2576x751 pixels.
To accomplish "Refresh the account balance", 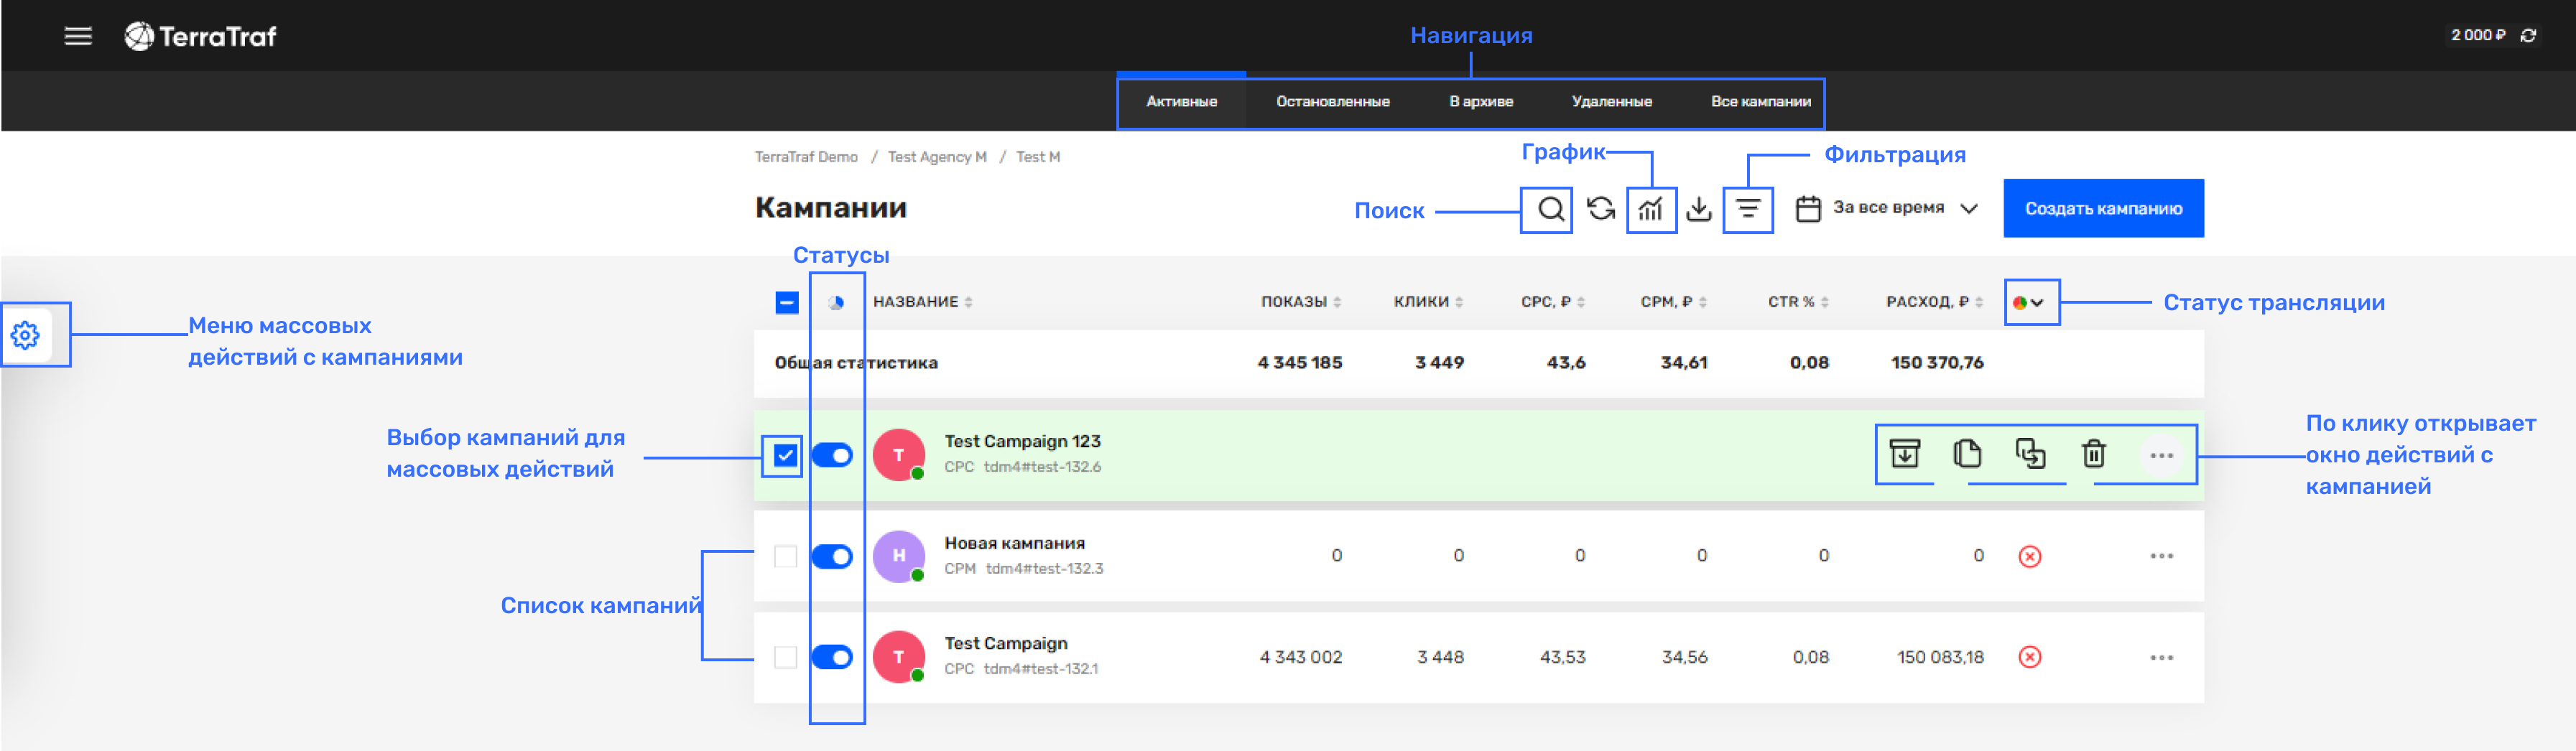I will 2528,35.
